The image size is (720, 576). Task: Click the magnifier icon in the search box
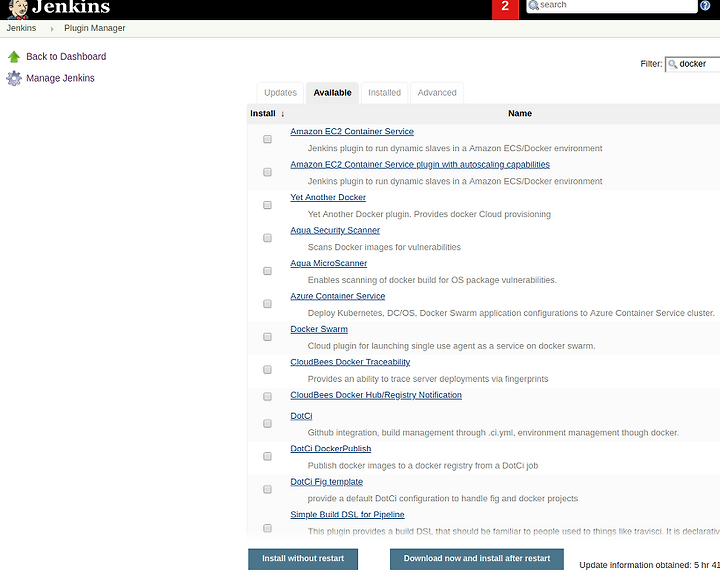coord(534,6)
